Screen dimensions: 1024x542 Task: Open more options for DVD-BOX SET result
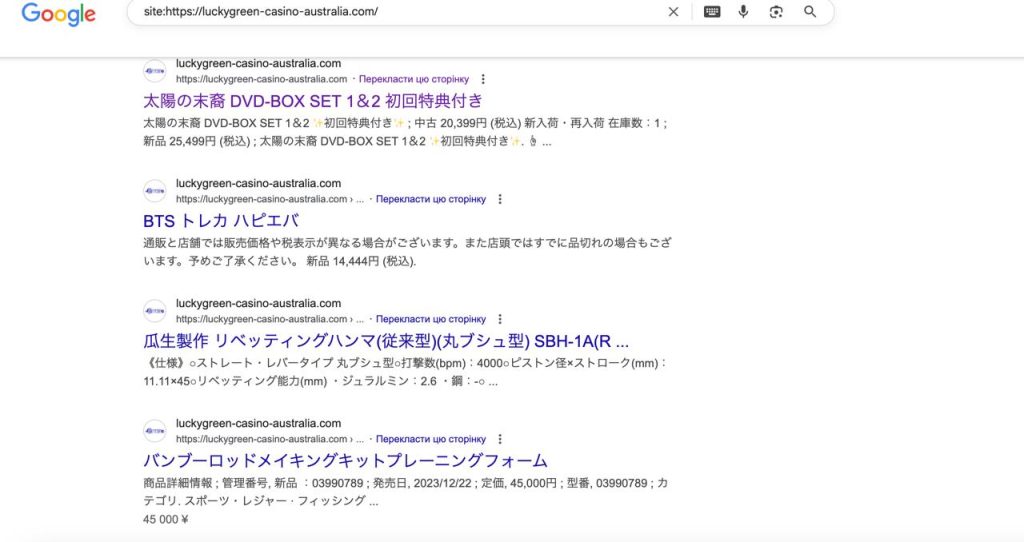(483, 79)
